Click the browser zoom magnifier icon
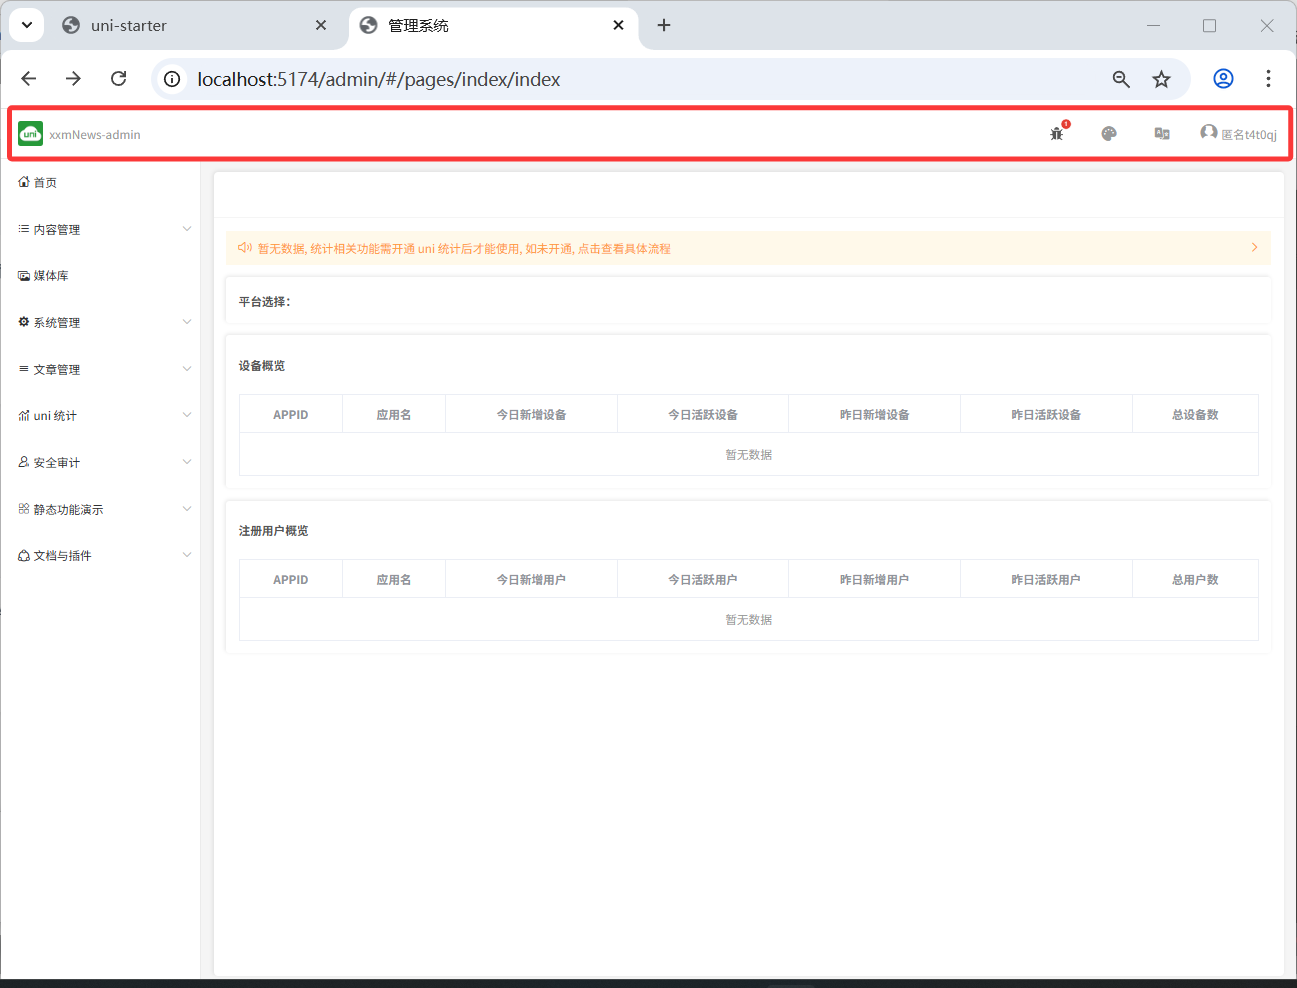The image size is (1297, 988). coord(1121,79)
